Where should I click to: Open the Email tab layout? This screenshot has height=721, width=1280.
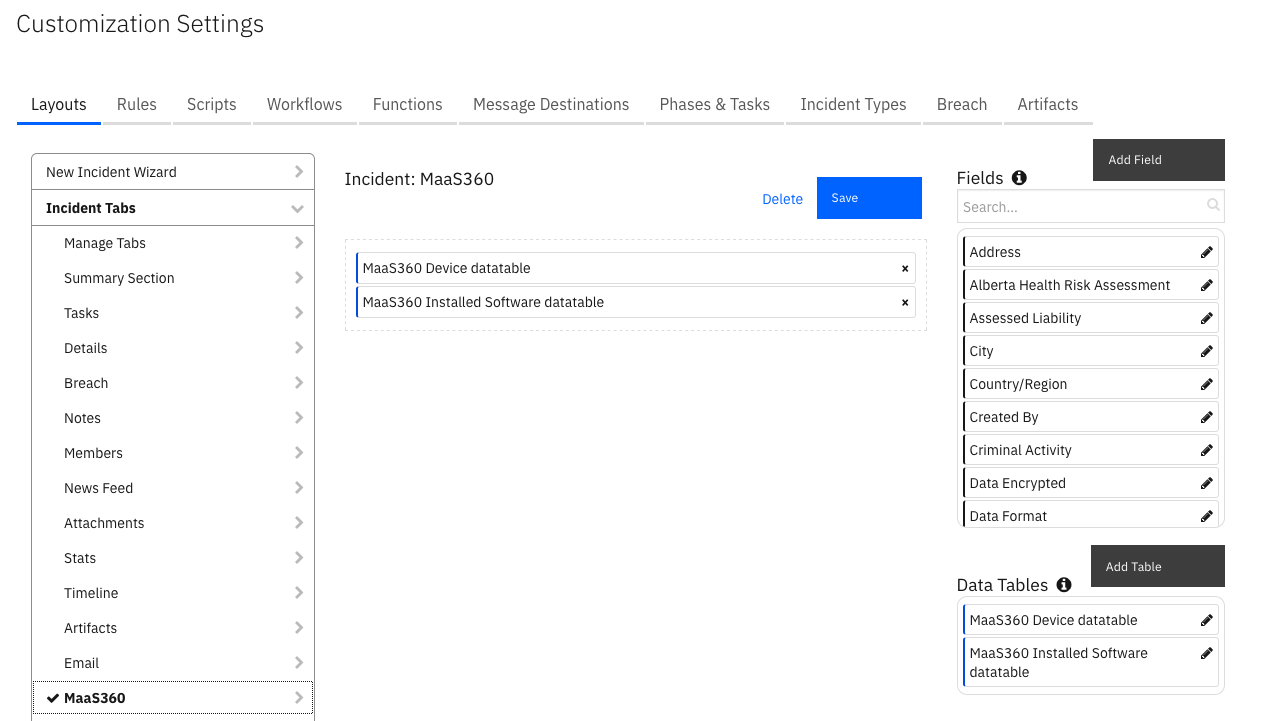(173, 663)
